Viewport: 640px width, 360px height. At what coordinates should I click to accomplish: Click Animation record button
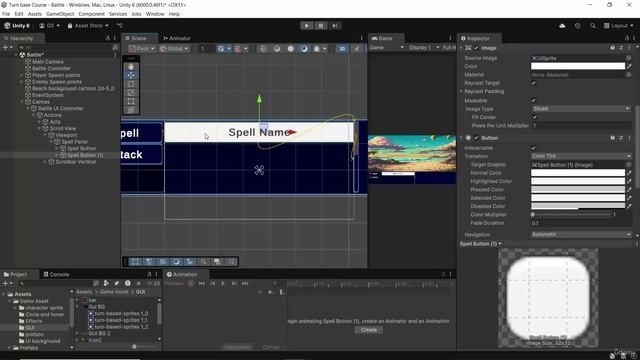tap(190, 283)
